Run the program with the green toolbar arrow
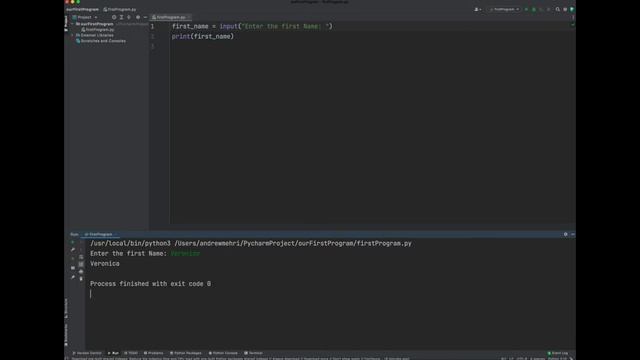This screenshot has height=360, width=640. (526, 9)
